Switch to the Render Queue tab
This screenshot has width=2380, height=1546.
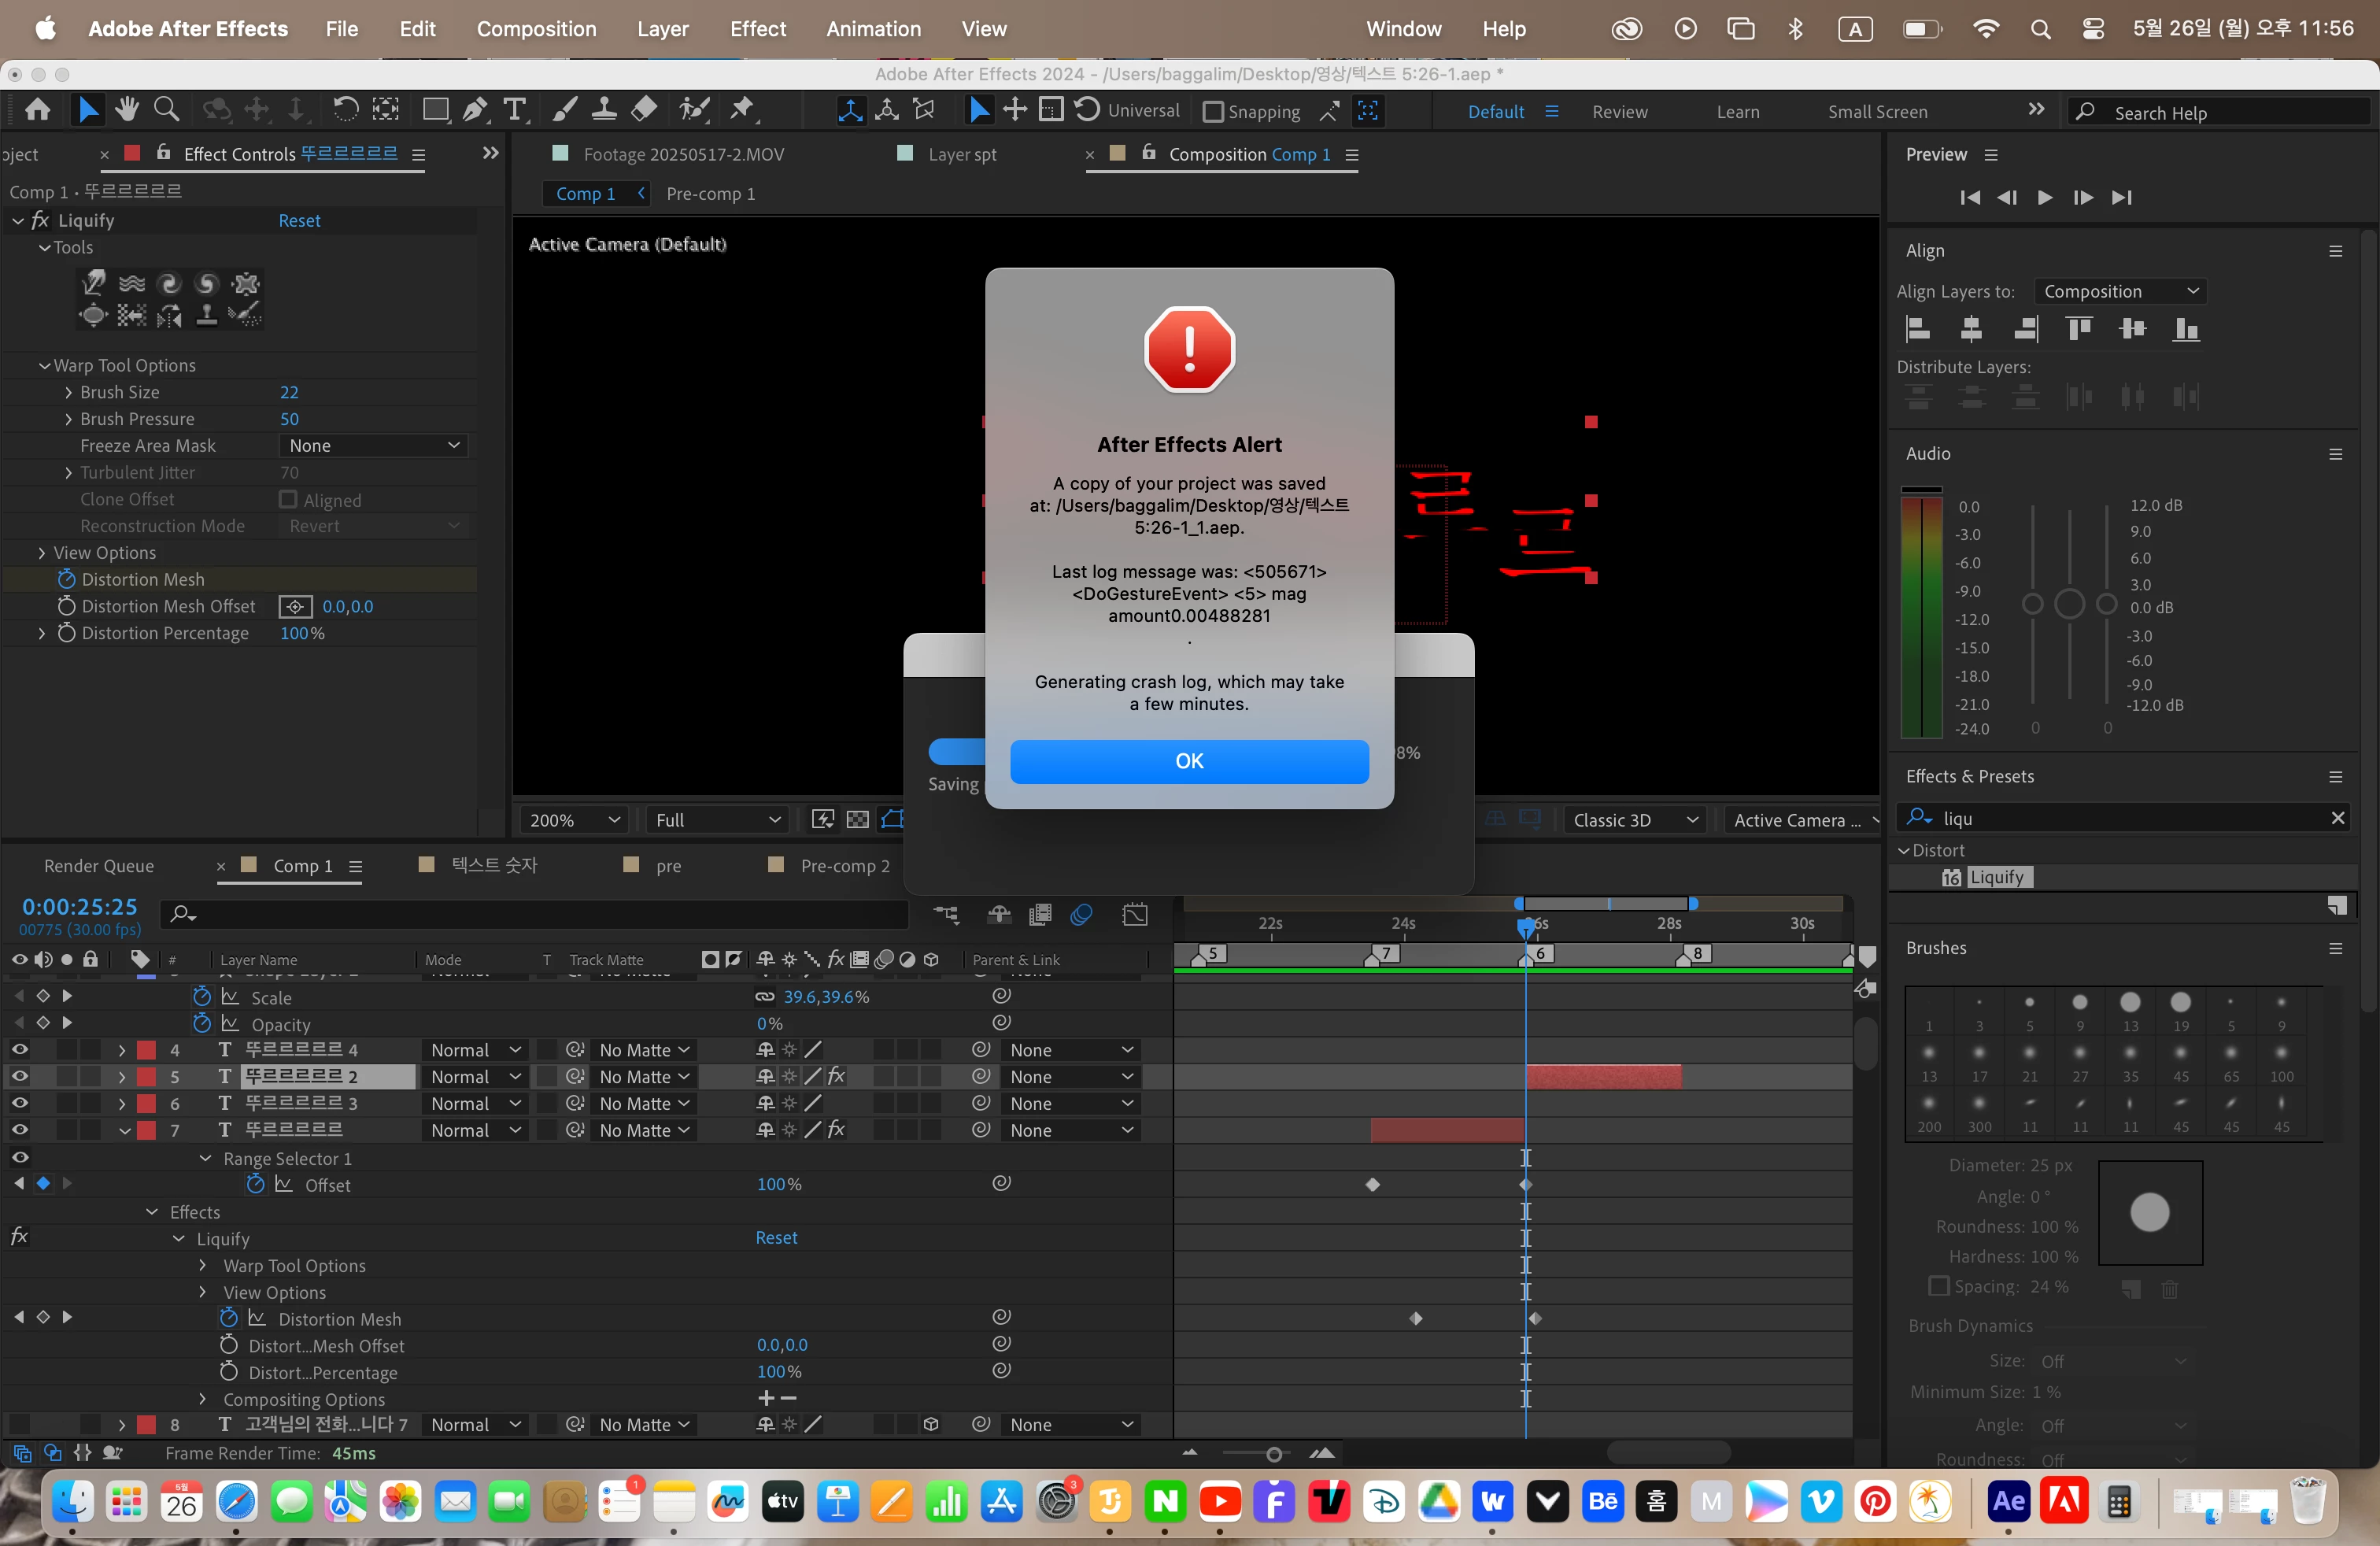click(x=99, y=866)
